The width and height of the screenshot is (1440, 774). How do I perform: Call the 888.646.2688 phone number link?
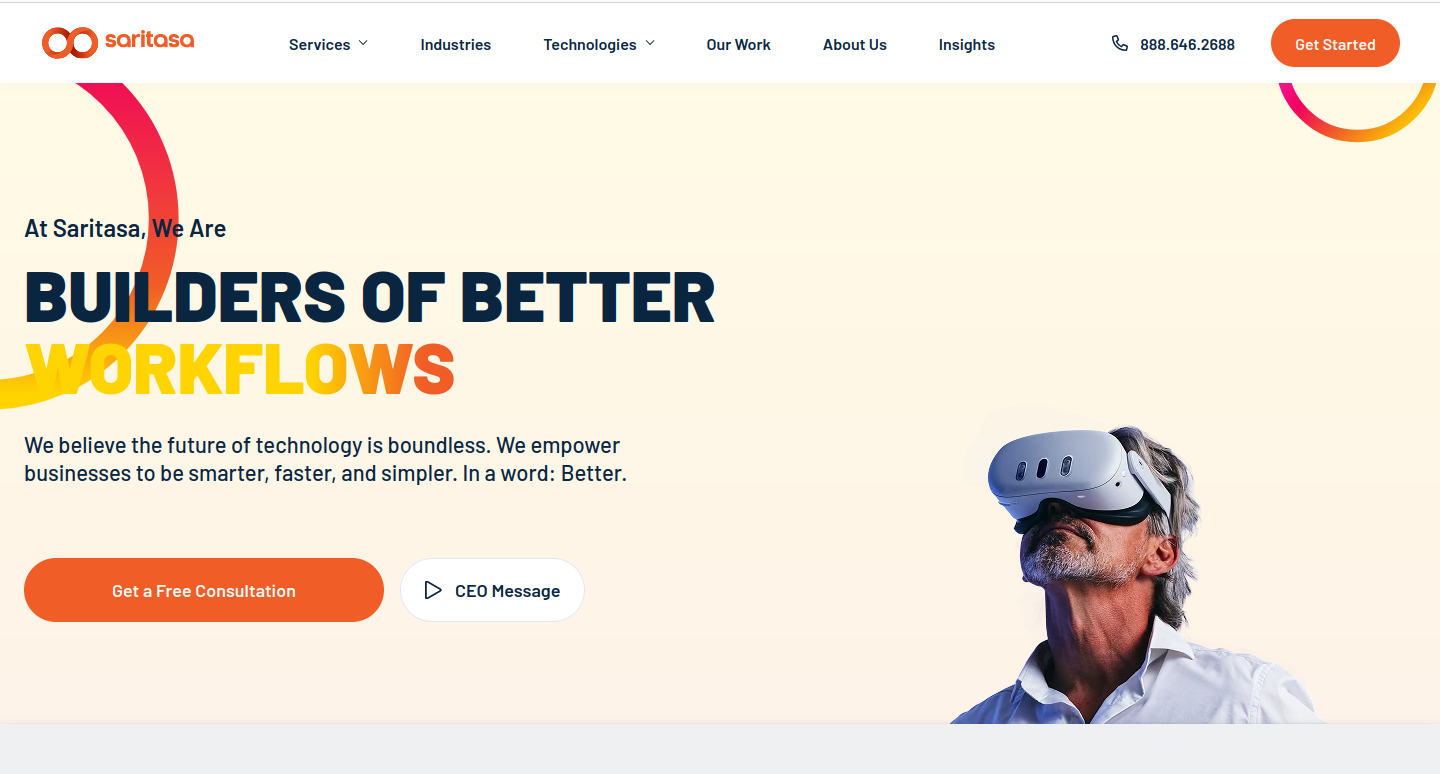click(x=1187, y=44)
